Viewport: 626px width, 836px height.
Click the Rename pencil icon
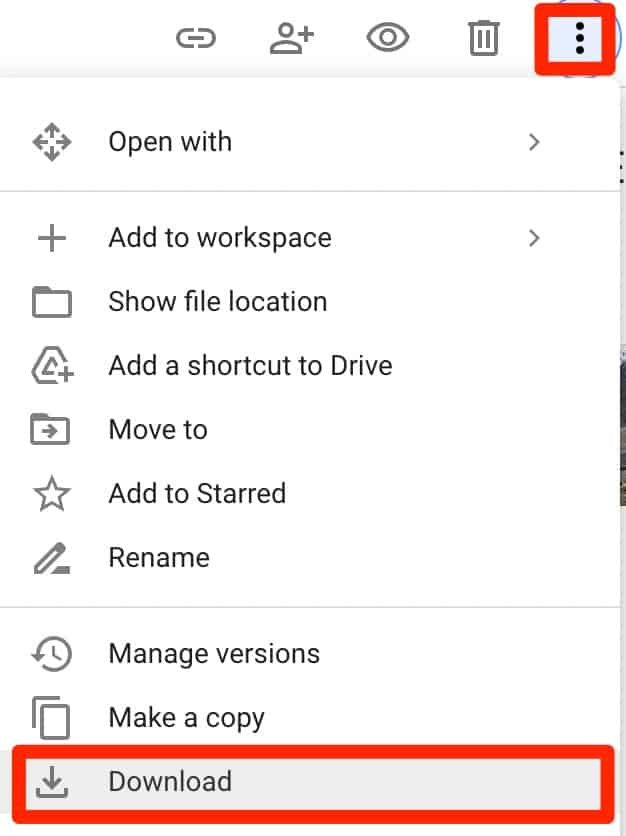(52, 557)
